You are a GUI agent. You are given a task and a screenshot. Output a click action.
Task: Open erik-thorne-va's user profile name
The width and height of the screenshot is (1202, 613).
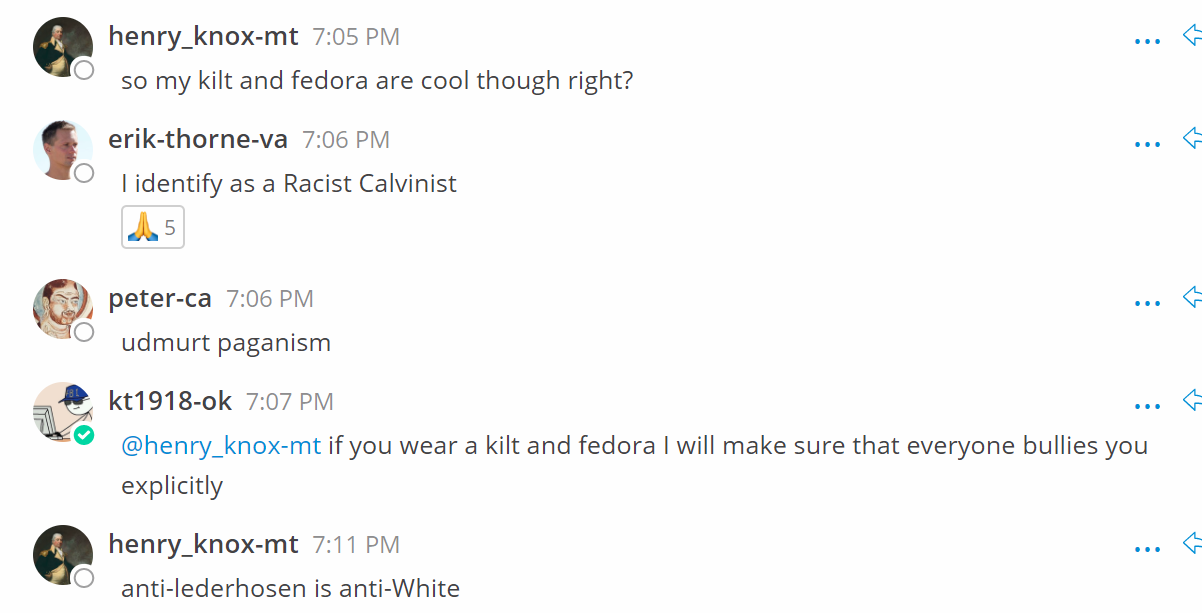point(198,140)
